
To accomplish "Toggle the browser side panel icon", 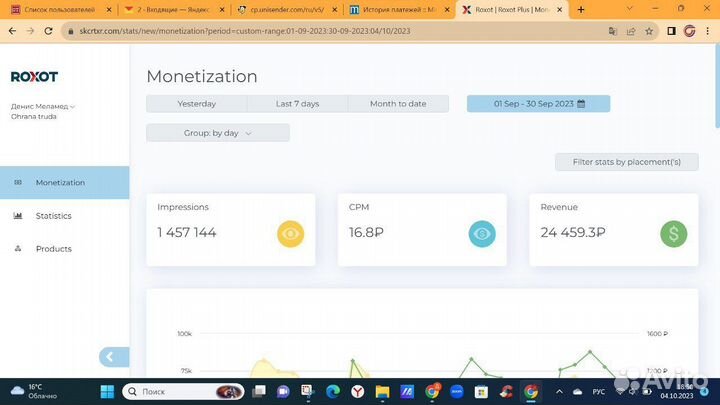I will pos(671,31).
